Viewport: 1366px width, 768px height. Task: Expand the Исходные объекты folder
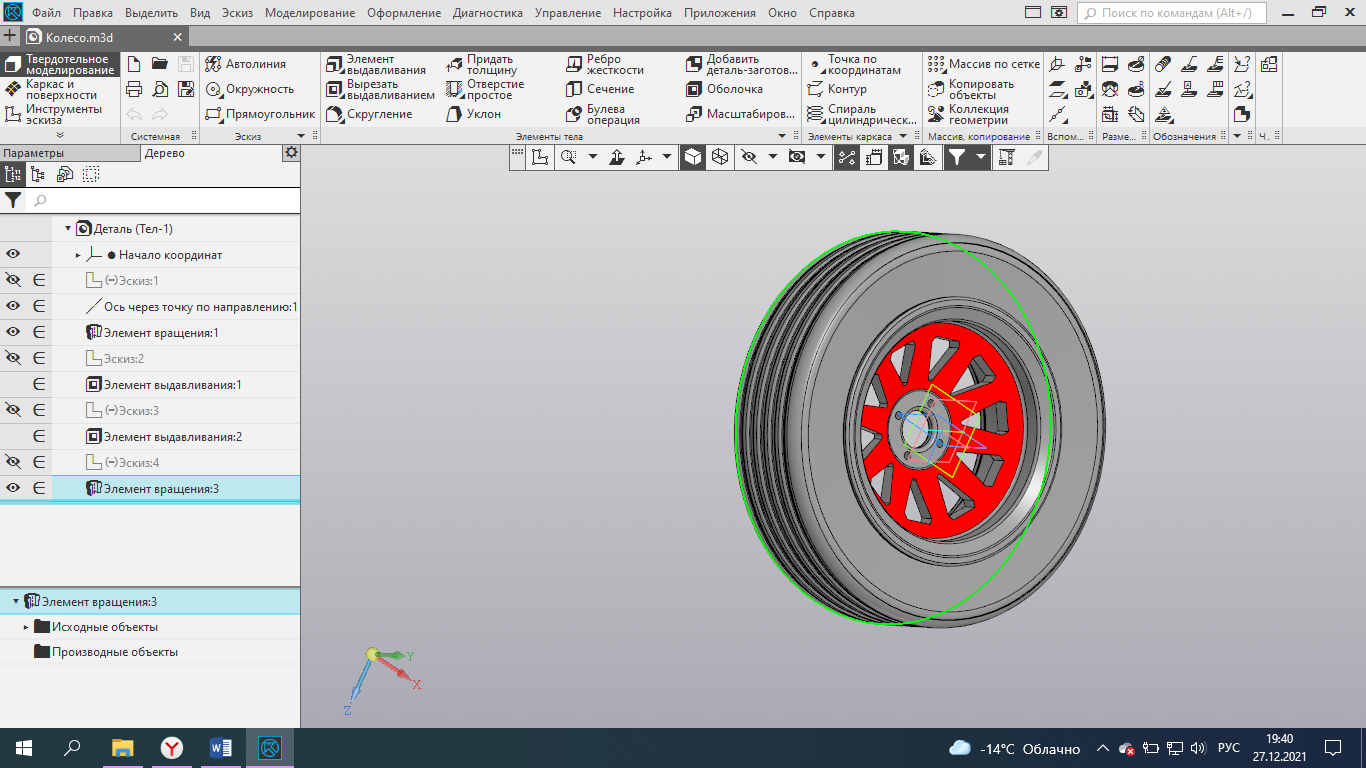coord(27,627)
